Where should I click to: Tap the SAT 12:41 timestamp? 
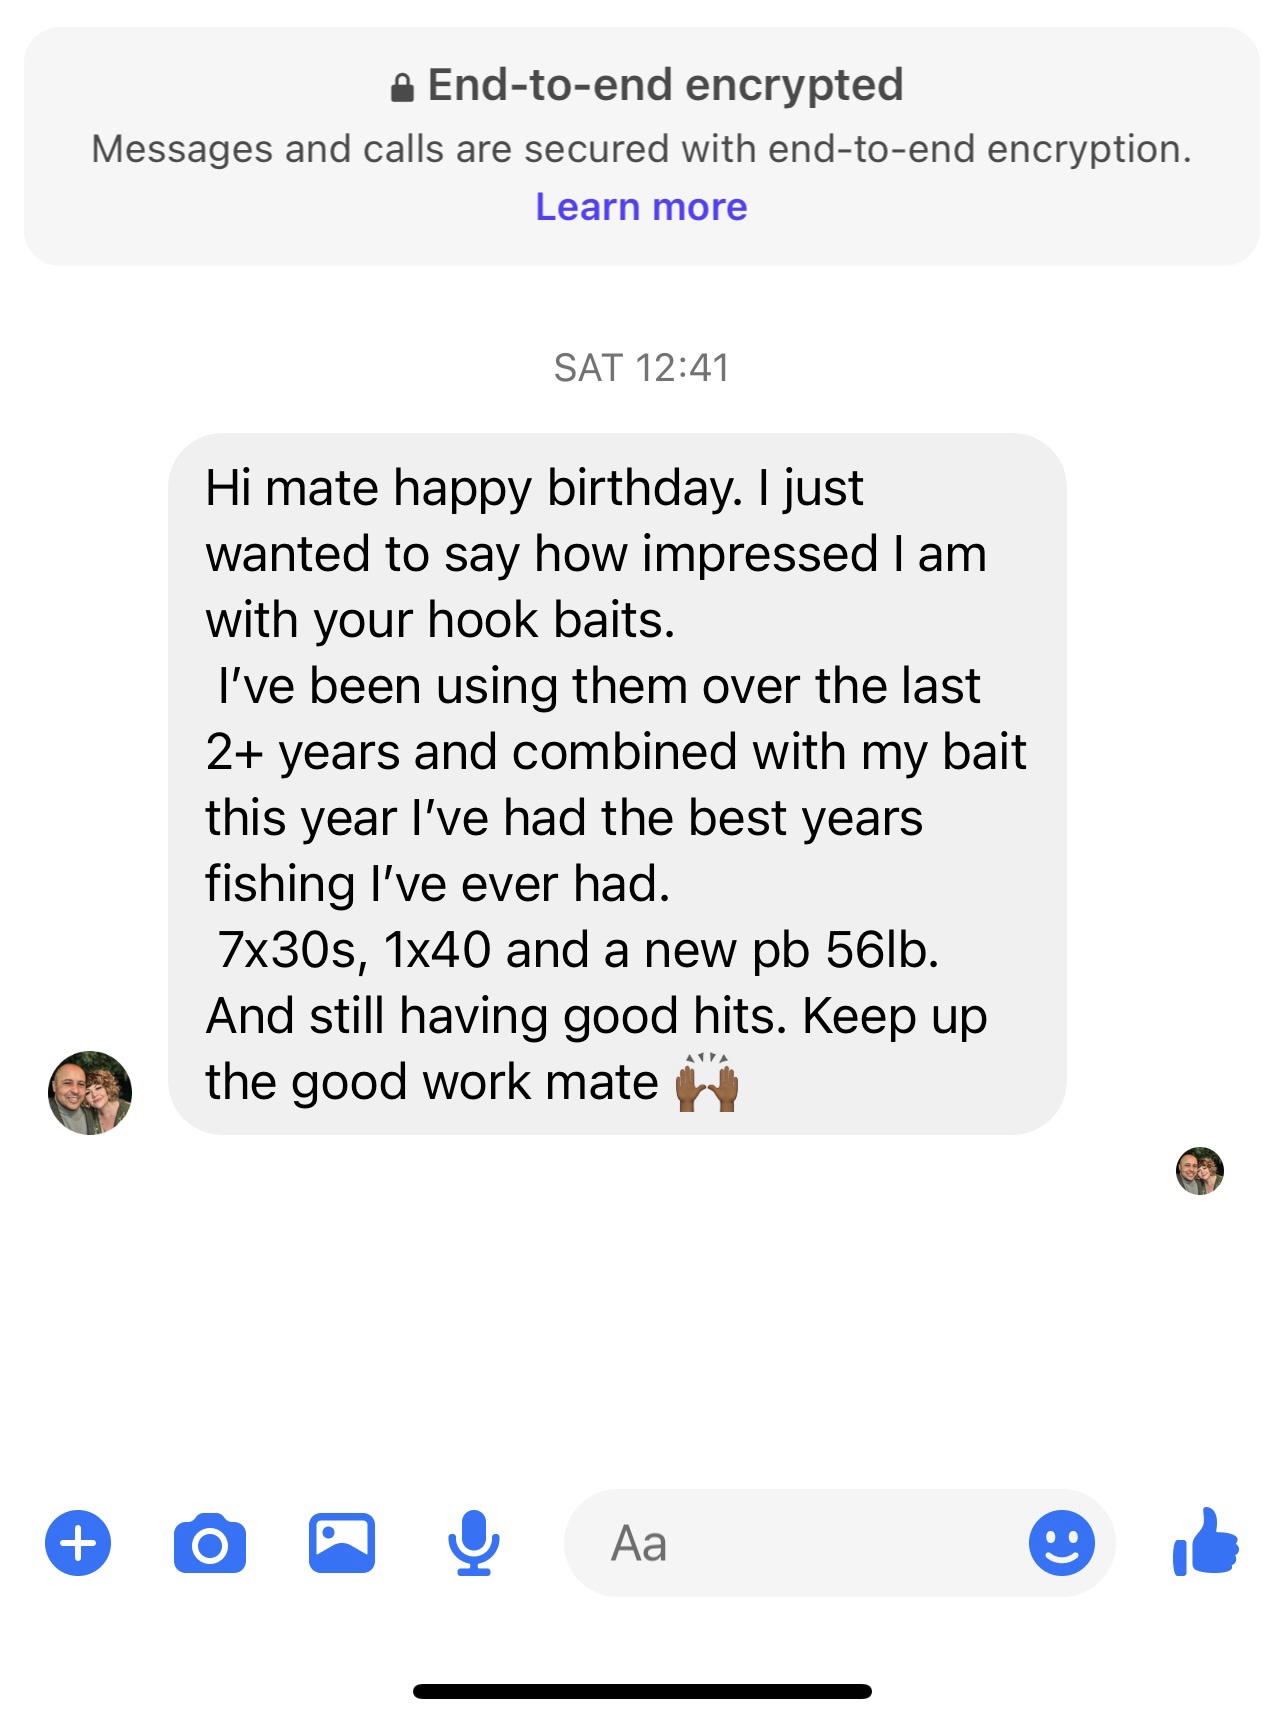tap(641, 368)
